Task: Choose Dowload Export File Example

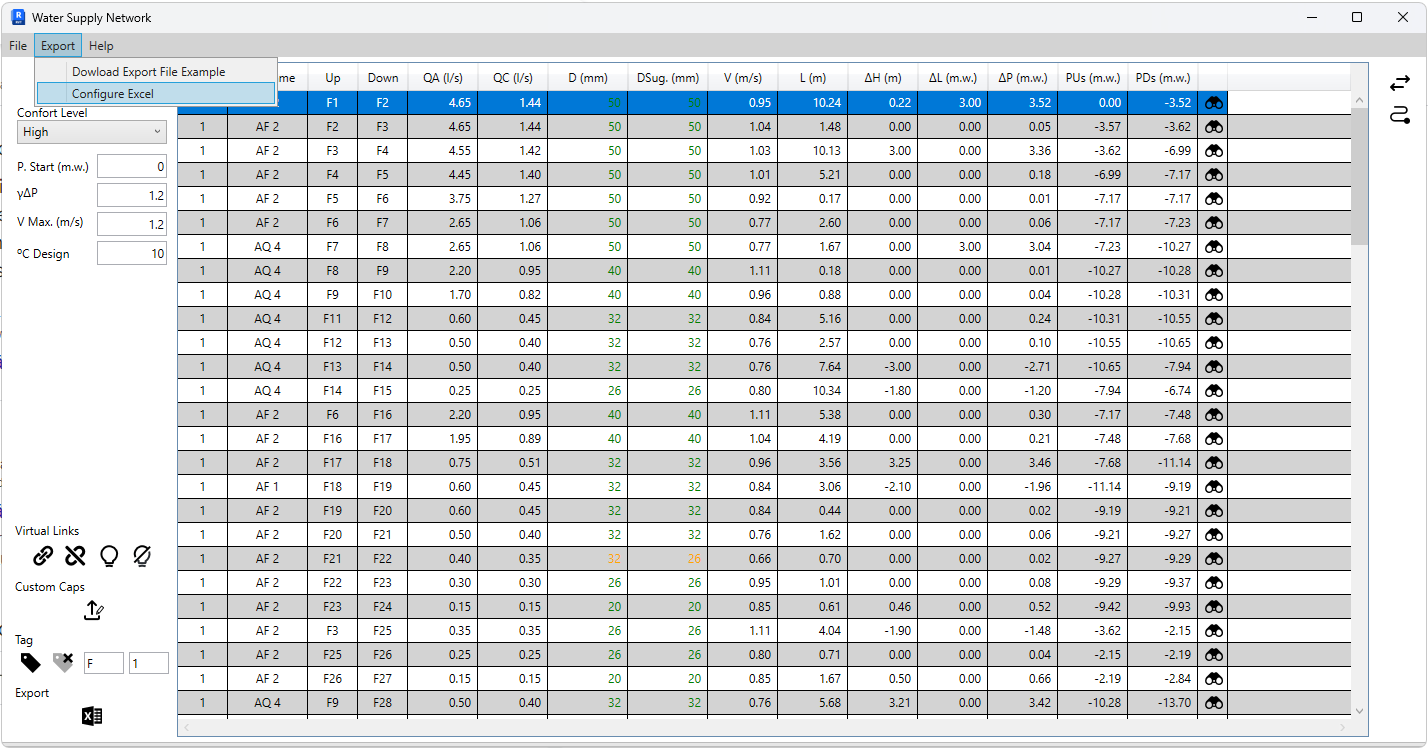Action: 155,72
